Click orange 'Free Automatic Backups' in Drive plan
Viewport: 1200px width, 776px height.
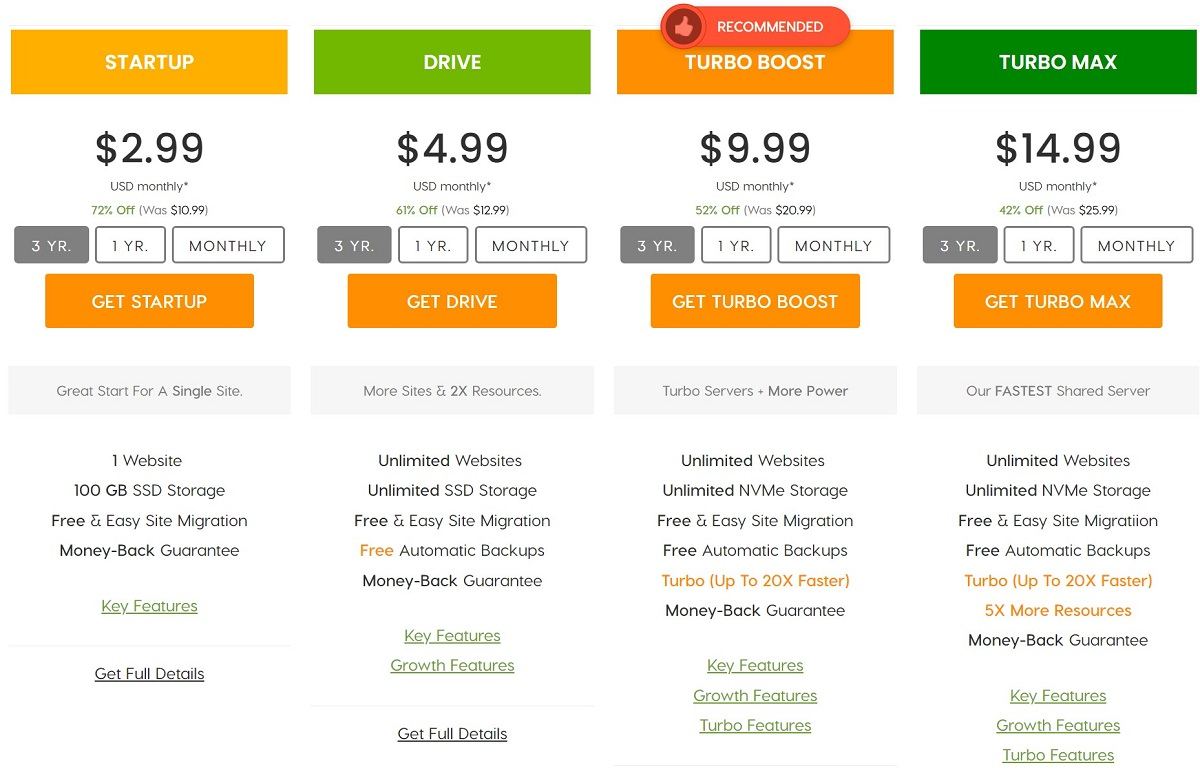(452, 551)
